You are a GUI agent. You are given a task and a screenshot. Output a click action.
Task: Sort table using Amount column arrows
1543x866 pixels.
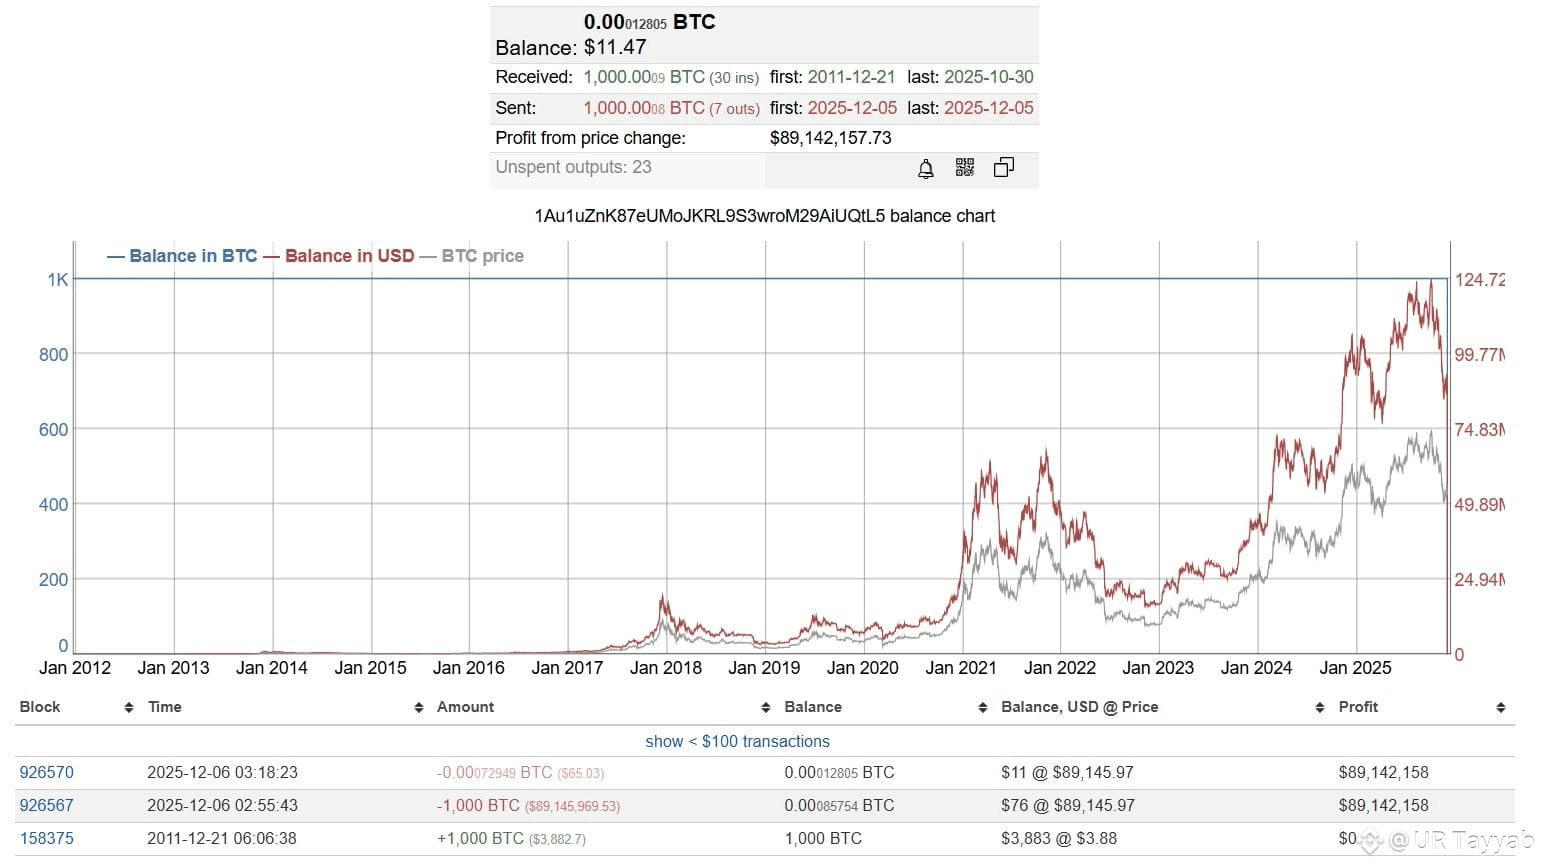pos(766,708)
